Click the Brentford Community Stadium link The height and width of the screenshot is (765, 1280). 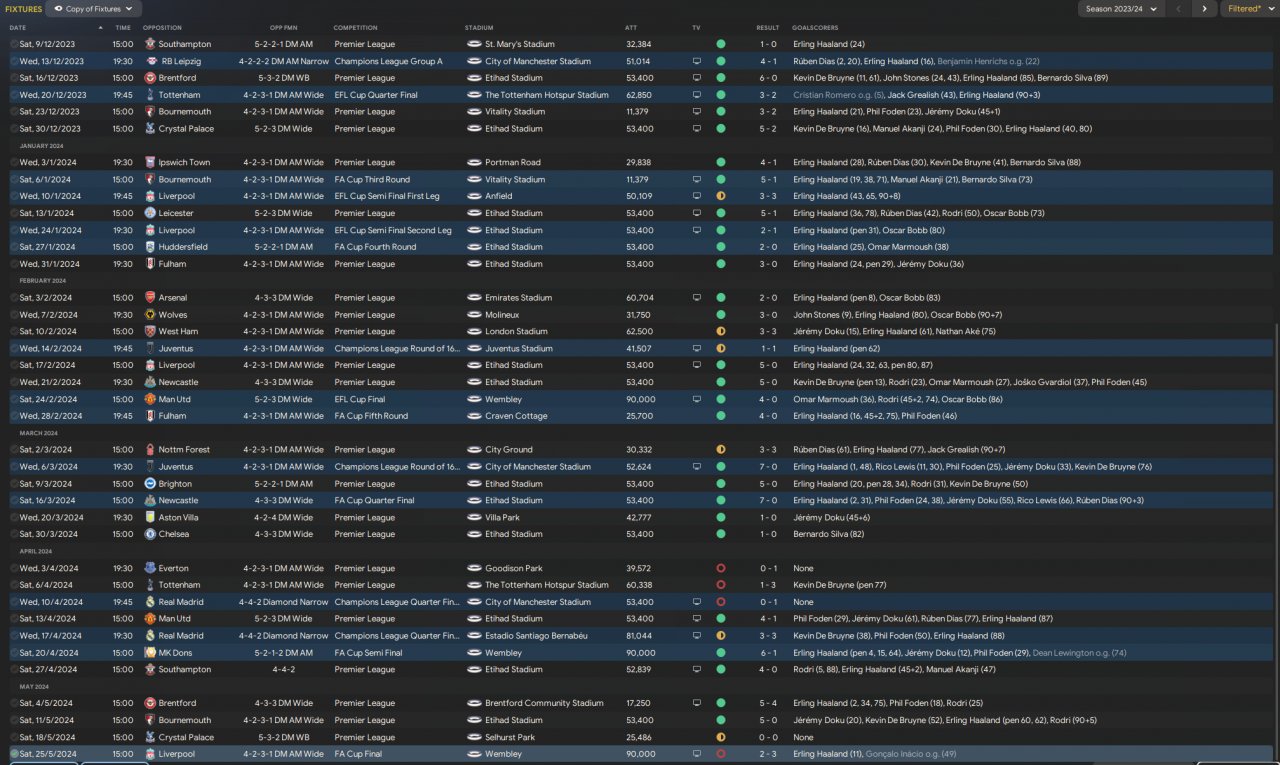coord(544,703)
